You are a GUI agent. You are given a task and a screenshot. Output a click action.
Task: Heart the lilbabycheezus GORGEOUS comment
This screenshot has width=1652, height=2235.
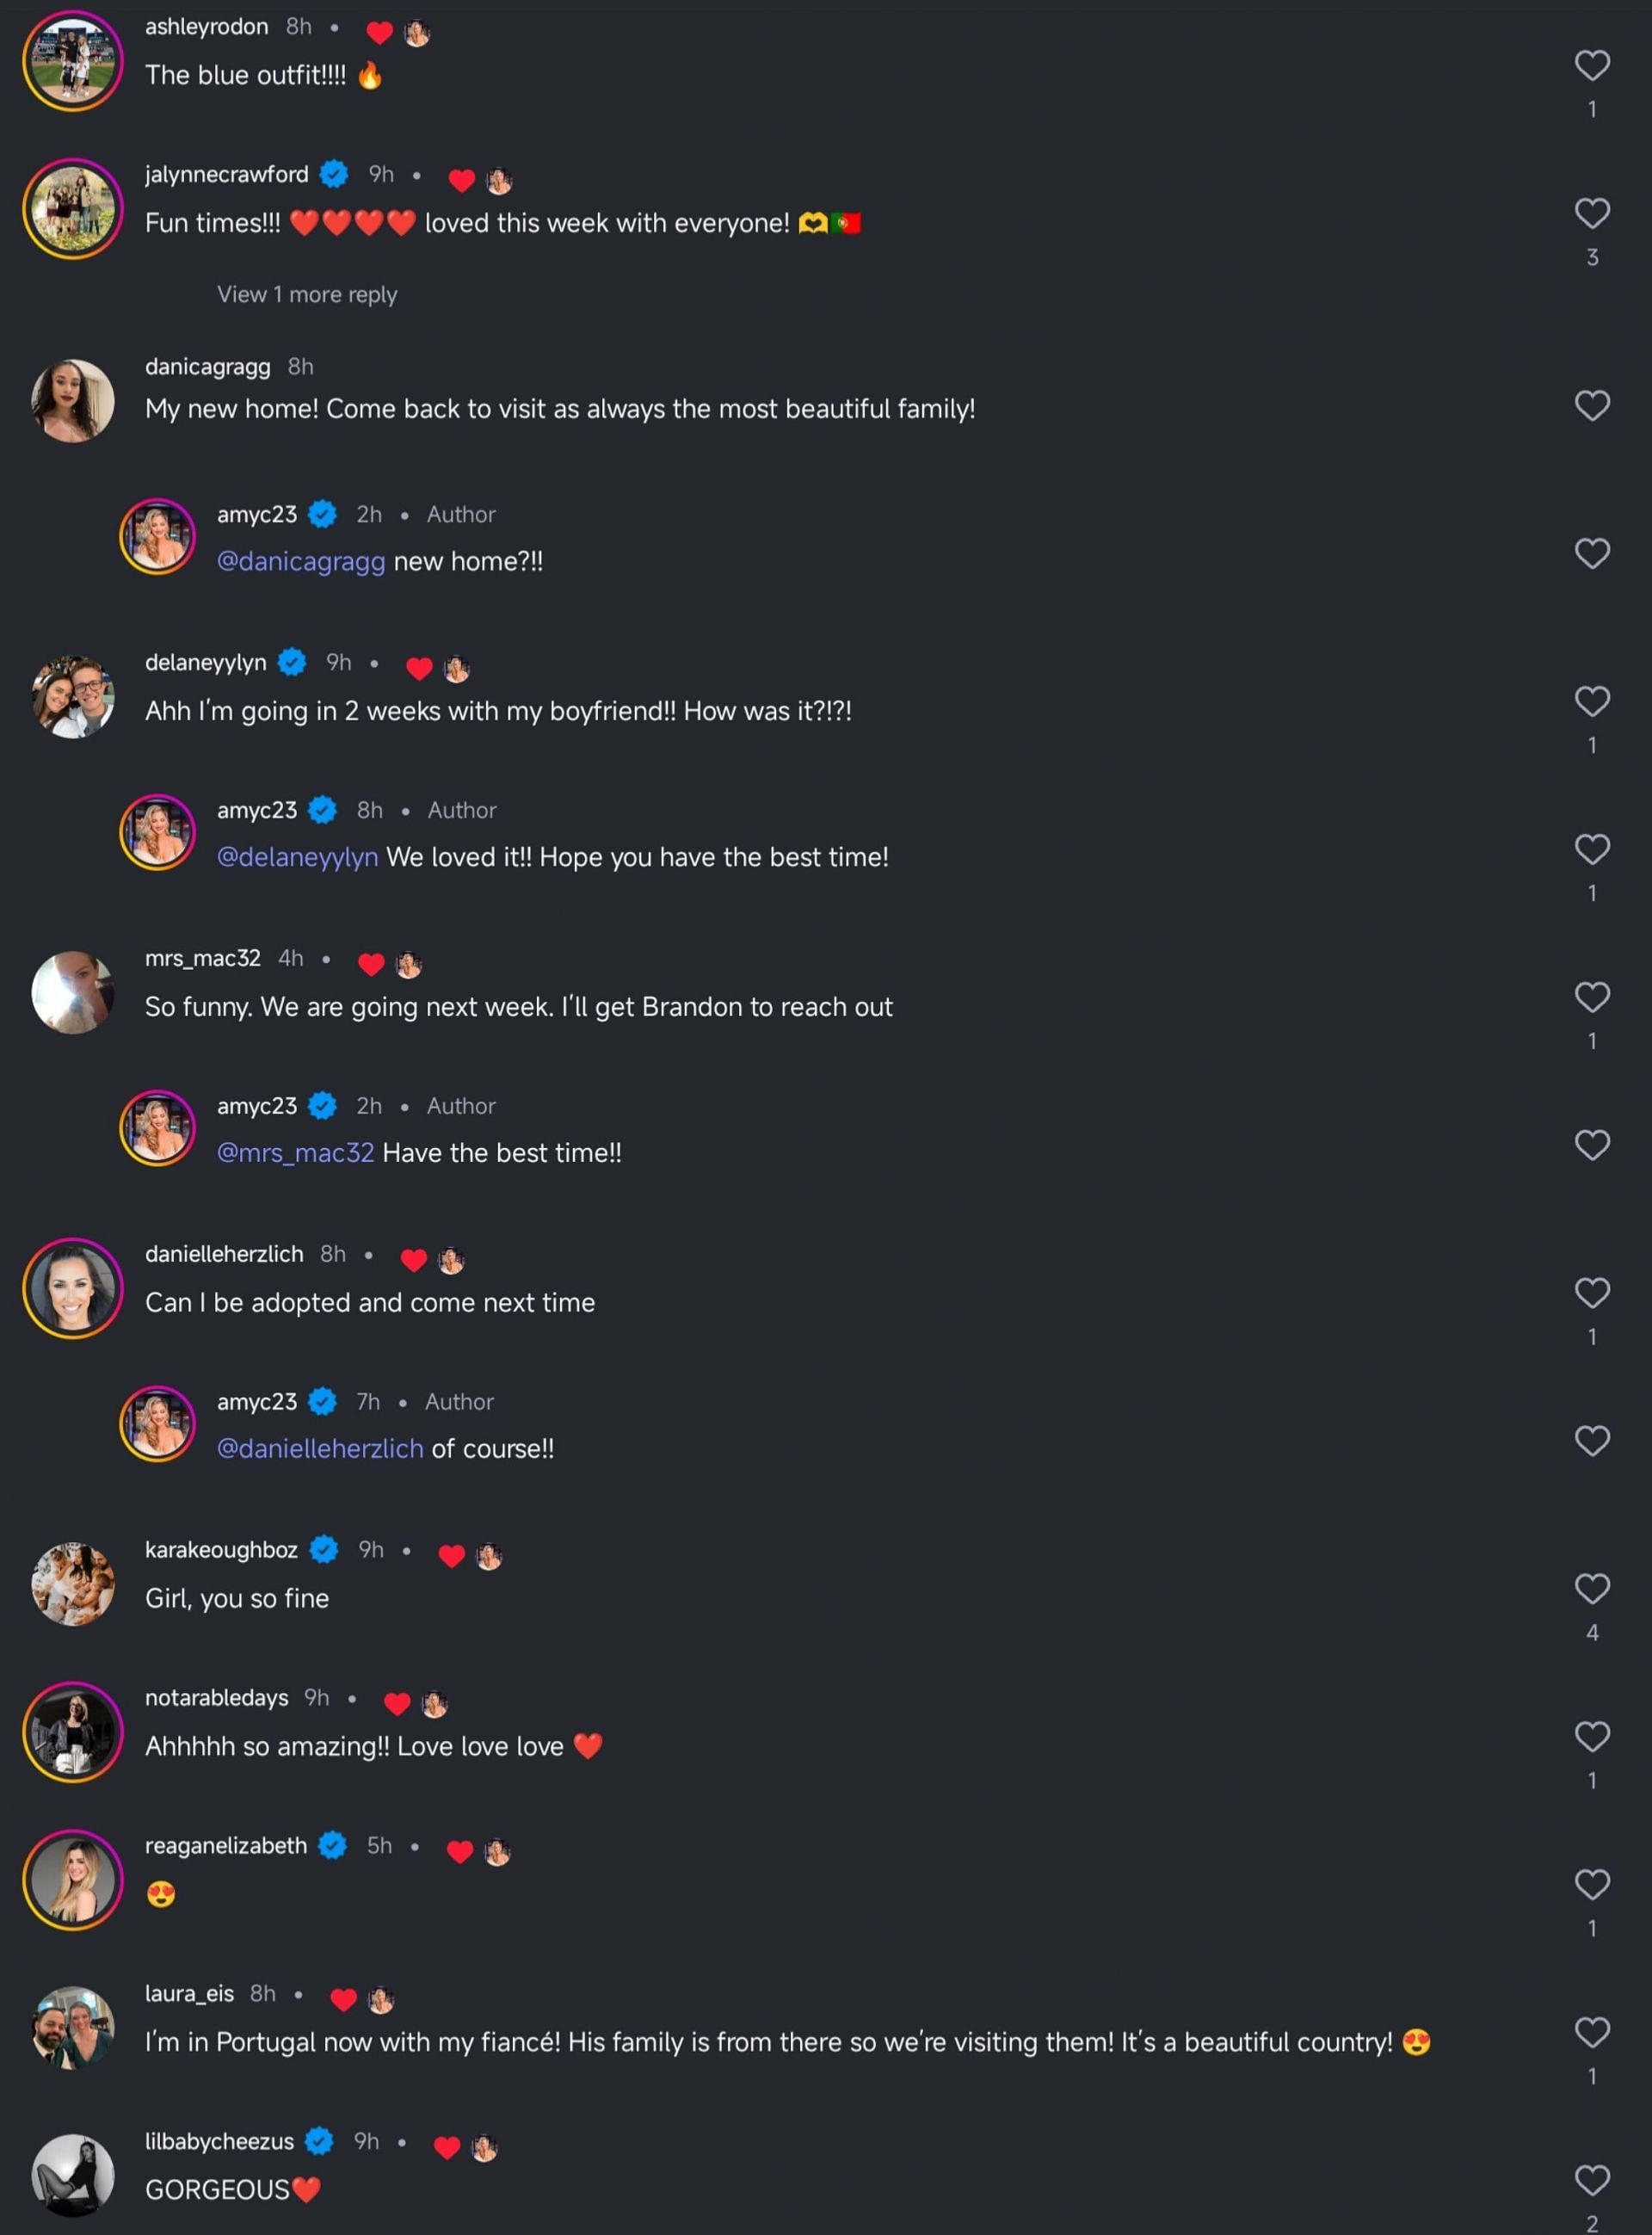pyautogui.click(x=1591, y=2180)
